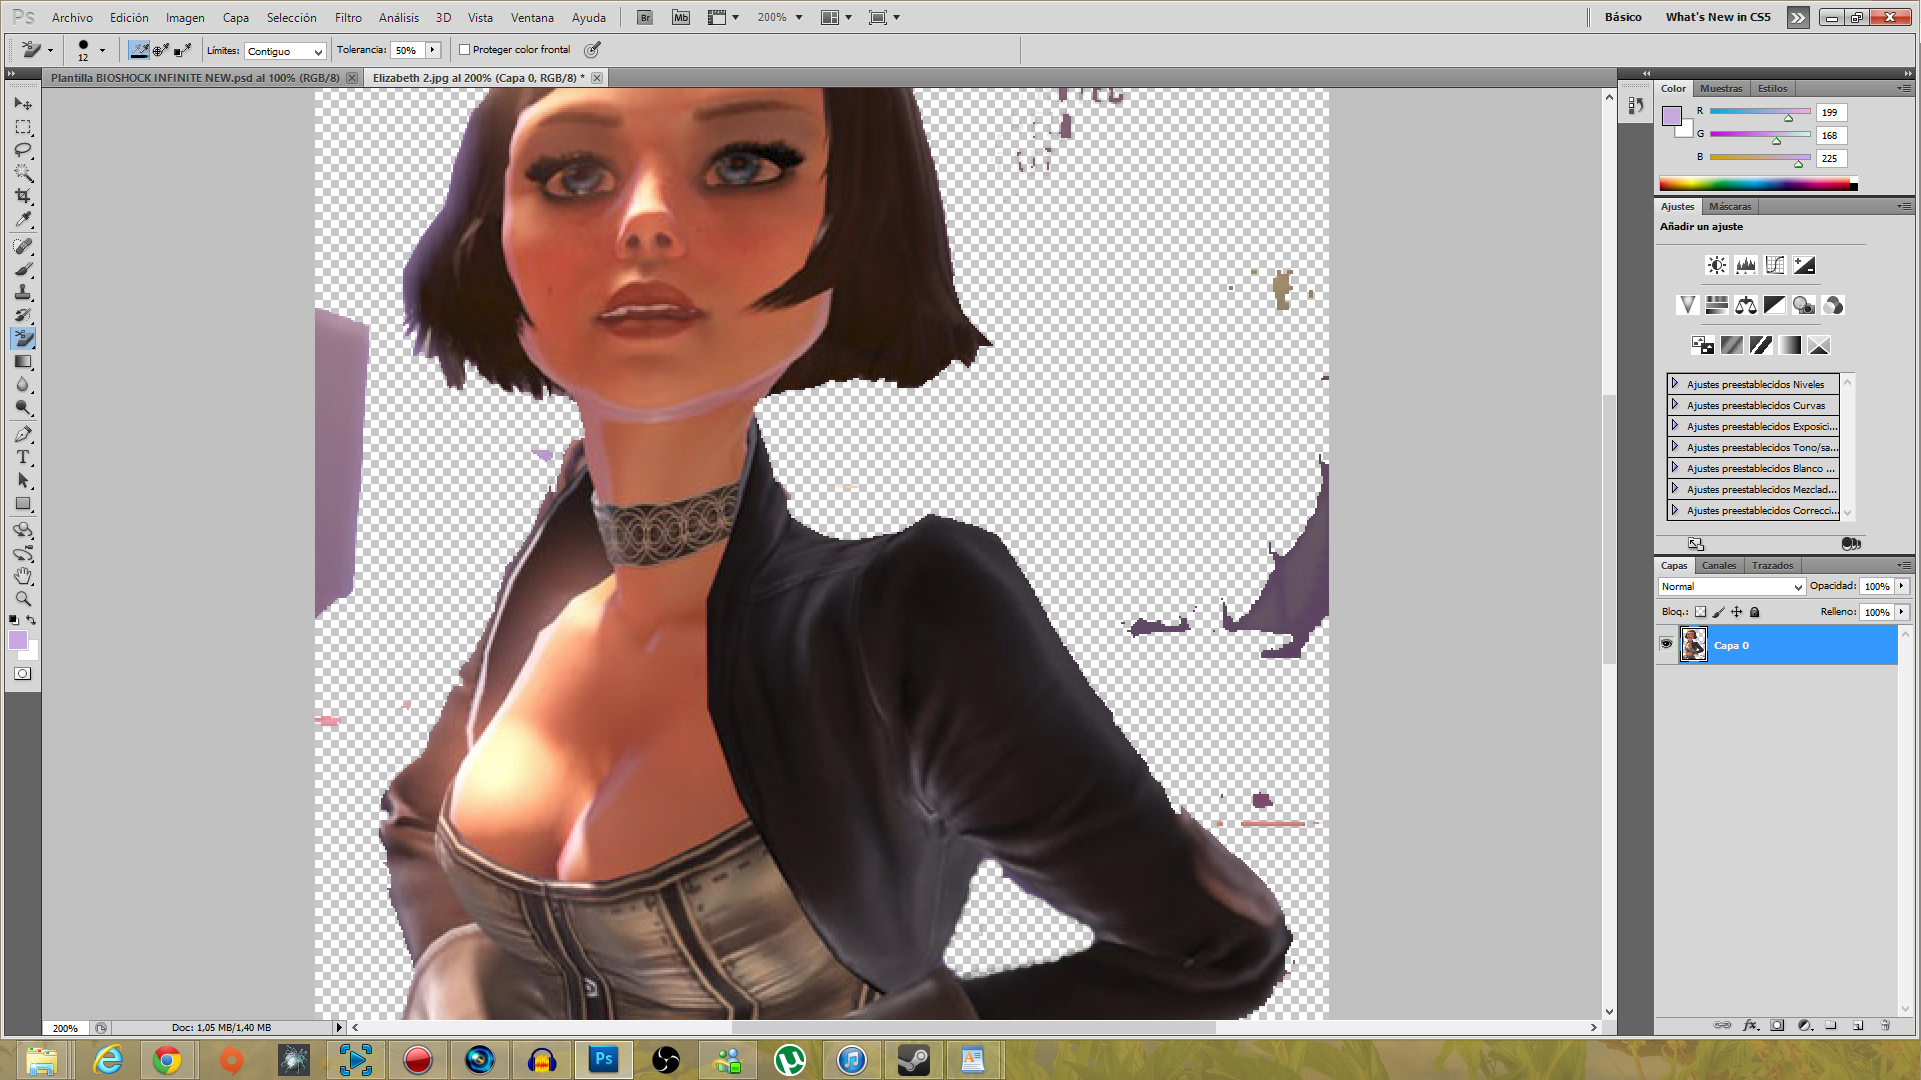Open the Tolerancia slider arrow
Viewport: 1921px width, 1080px height.
point(433,50)
